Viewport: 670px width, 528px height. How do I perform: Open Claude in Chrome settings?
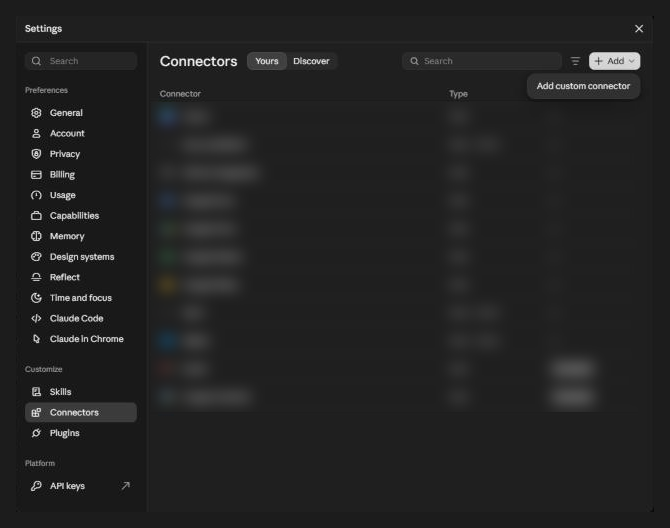81,338
